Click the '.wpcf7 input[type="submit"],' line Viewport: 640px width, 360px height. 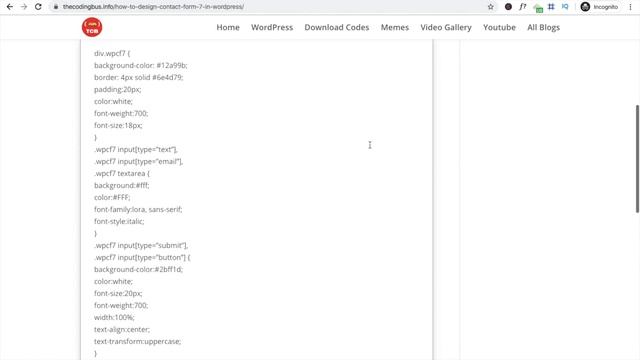[141, 245]
